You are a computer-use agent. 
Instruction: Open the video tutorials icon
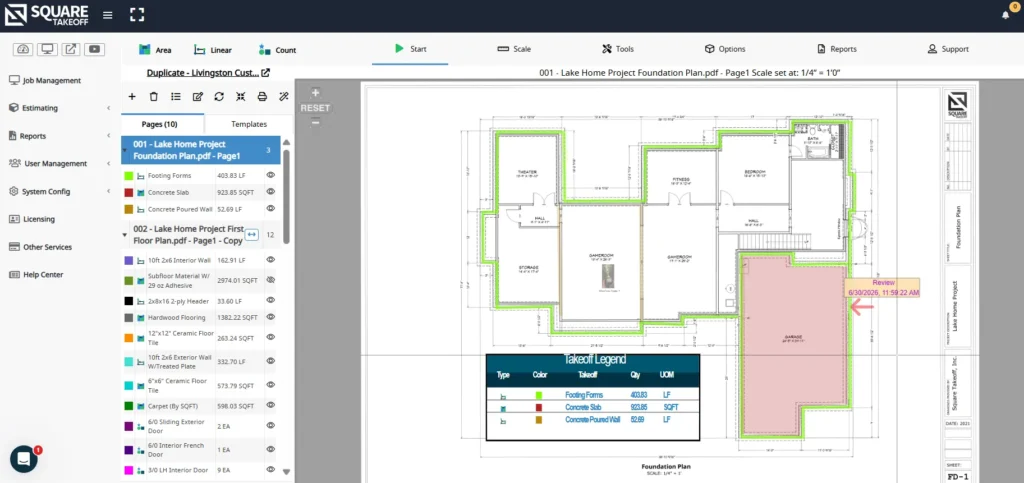tap(95, 49)
